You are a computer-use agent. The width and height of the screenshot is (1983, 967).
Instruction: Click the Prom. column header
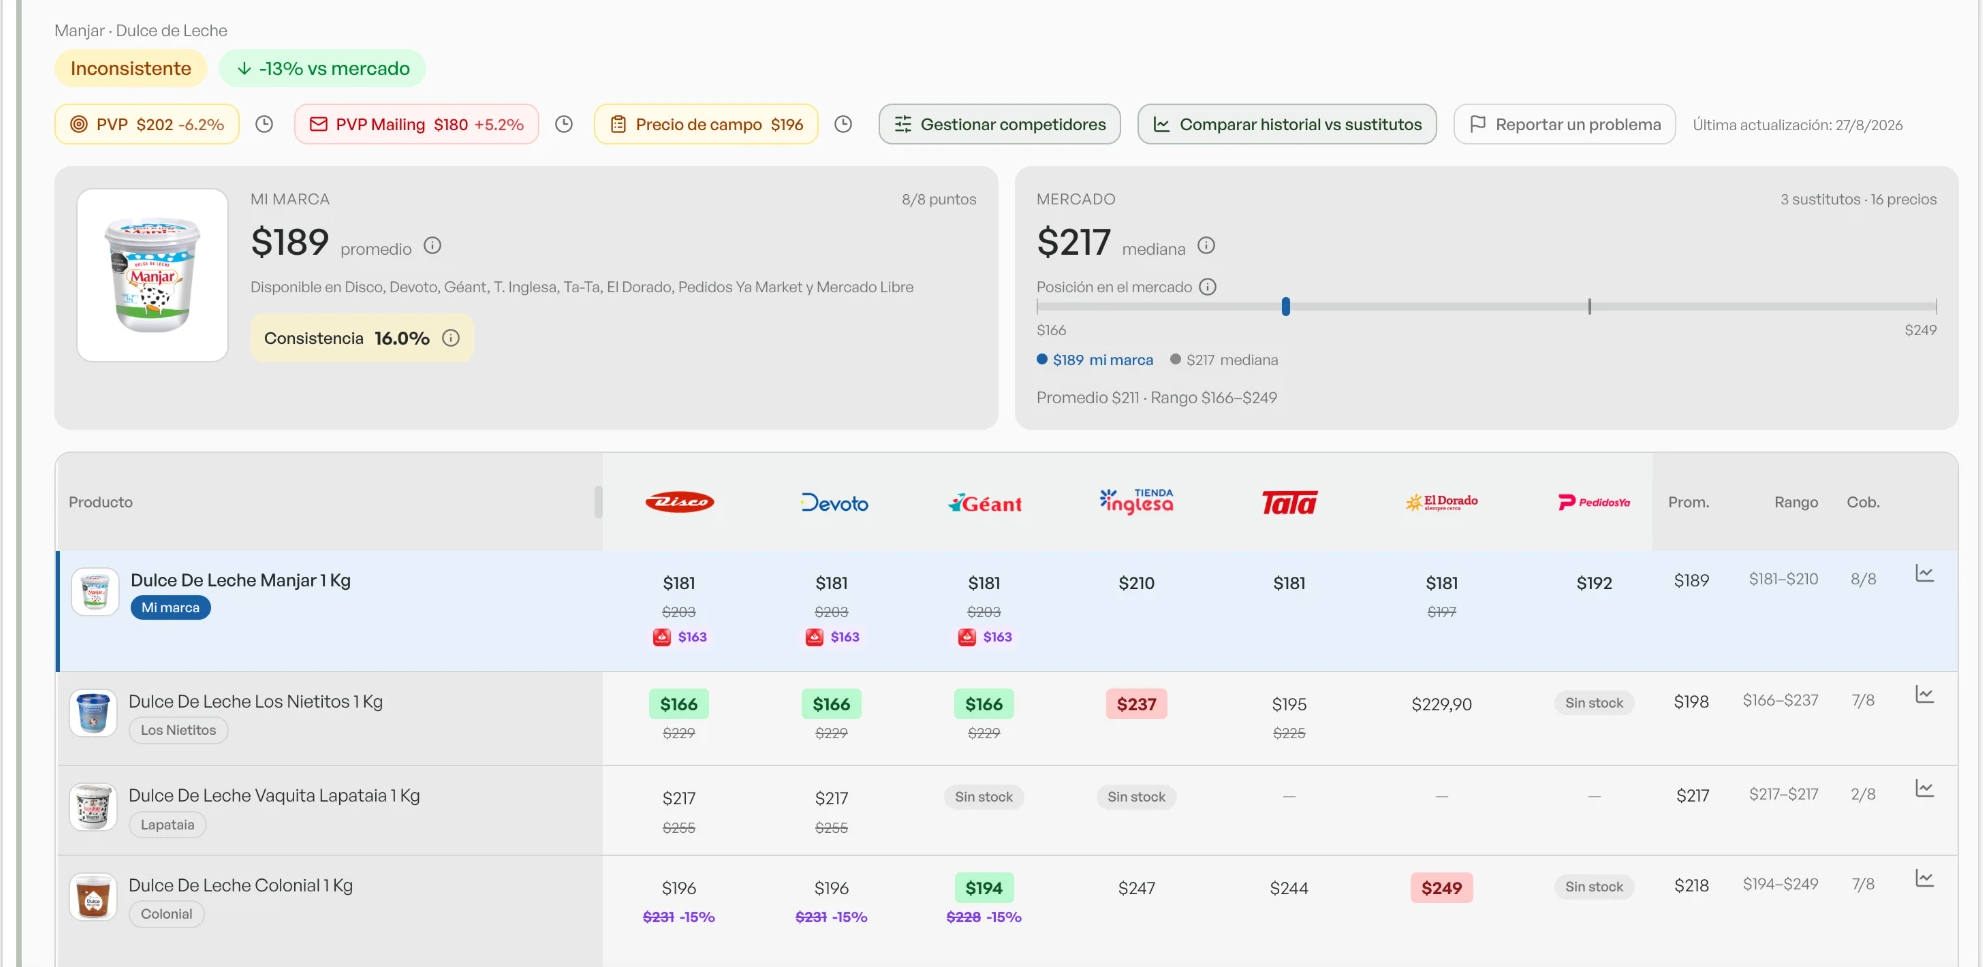pos(1689,502)
